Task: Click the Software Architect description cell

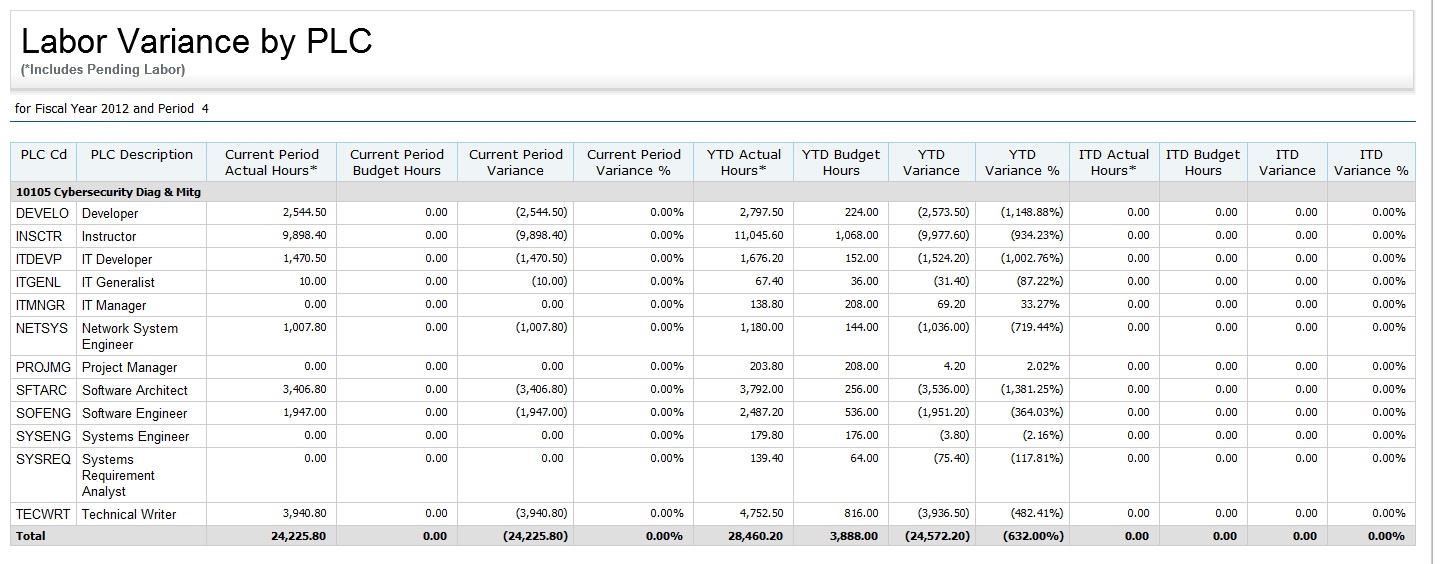Action: (x=134, y=390)
